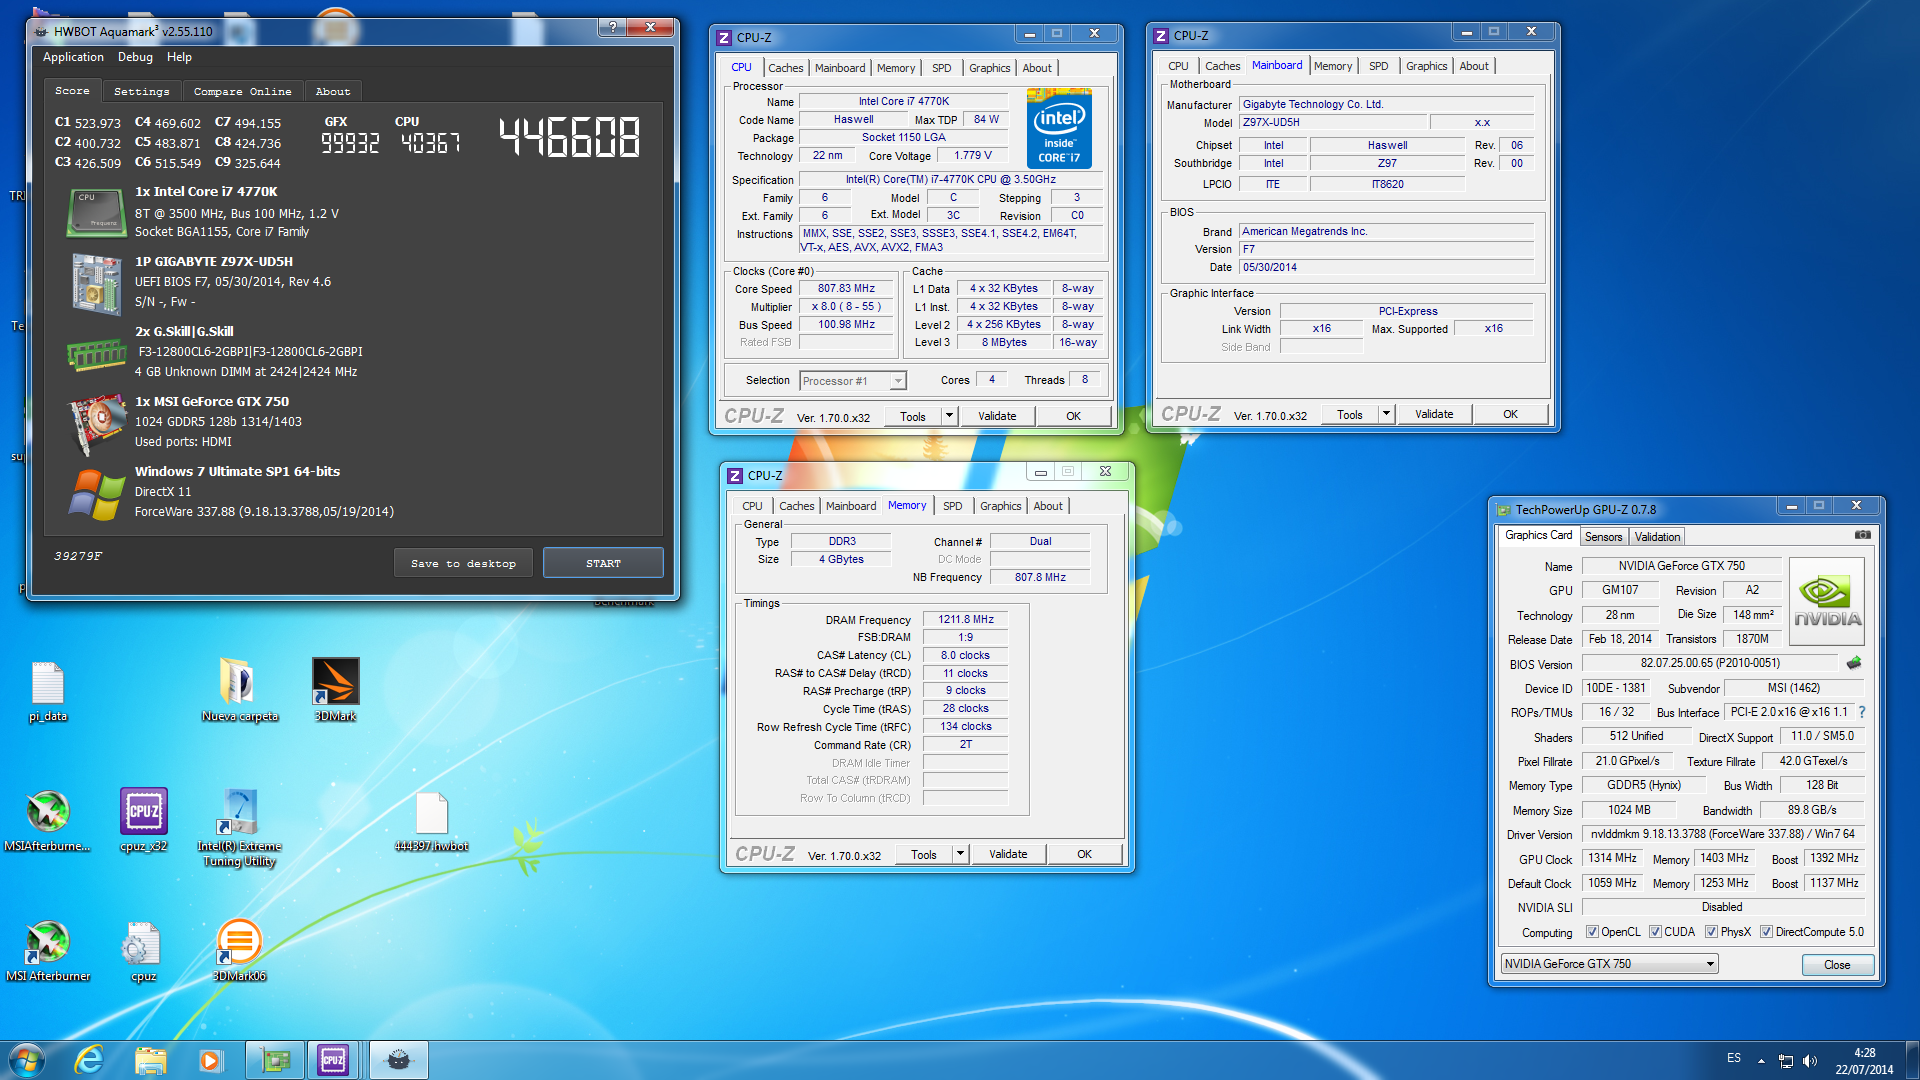Click the Intel Core i7 logo in CPU-Z
This screenshot has width=1920, height=1080.
[x=1059, y=128]
